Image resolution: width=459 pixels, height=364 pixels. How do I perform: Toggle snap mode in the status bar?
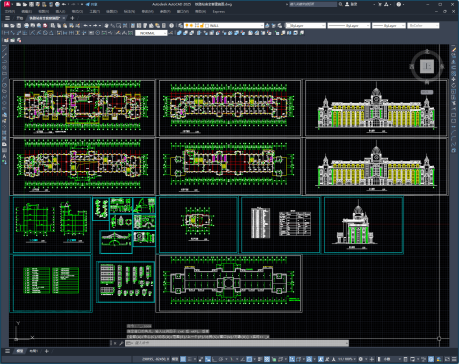click(190, 359)
